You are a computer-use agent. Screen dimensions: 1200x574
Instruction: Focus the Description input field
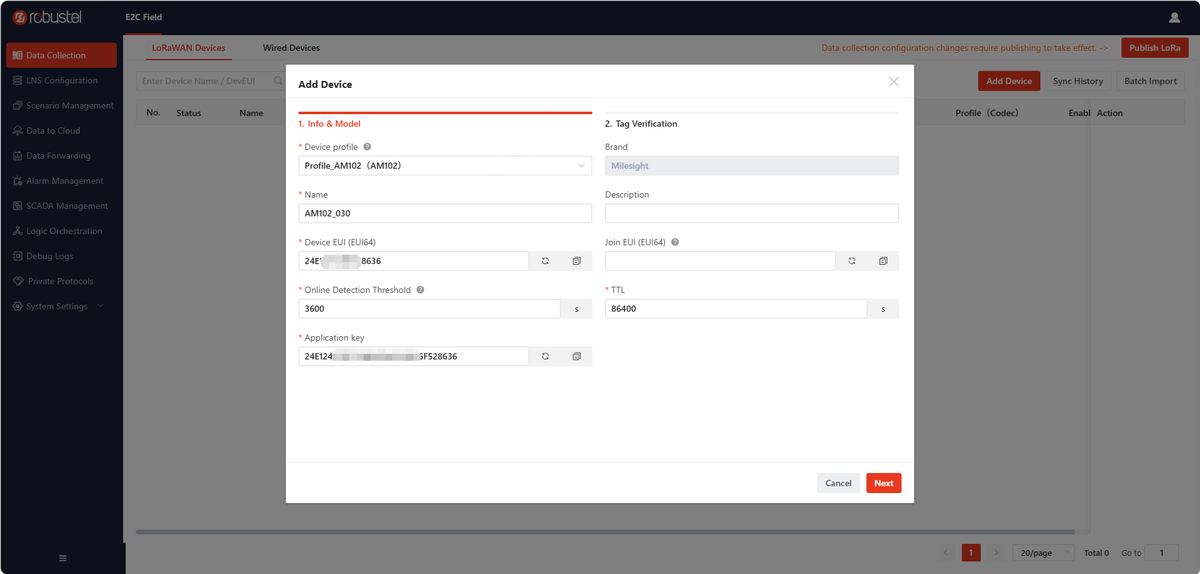pos(752,213)
